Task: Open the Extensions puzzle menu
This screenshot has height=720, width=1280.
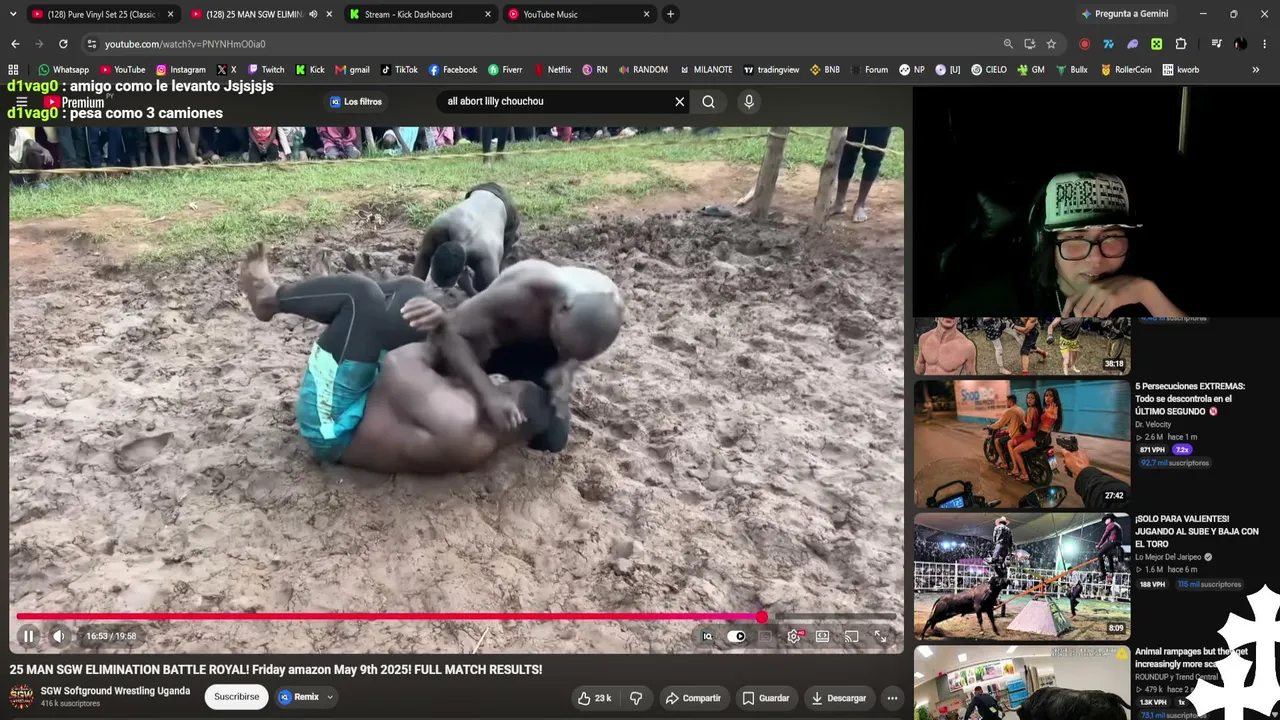Action: (x=1181, y=44)
